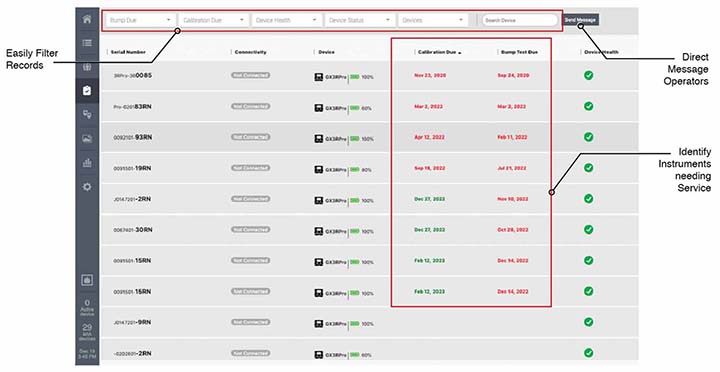The image size is (720, 372).
Task: Click battery indicator in 19RN row
Action: (355, 169)
